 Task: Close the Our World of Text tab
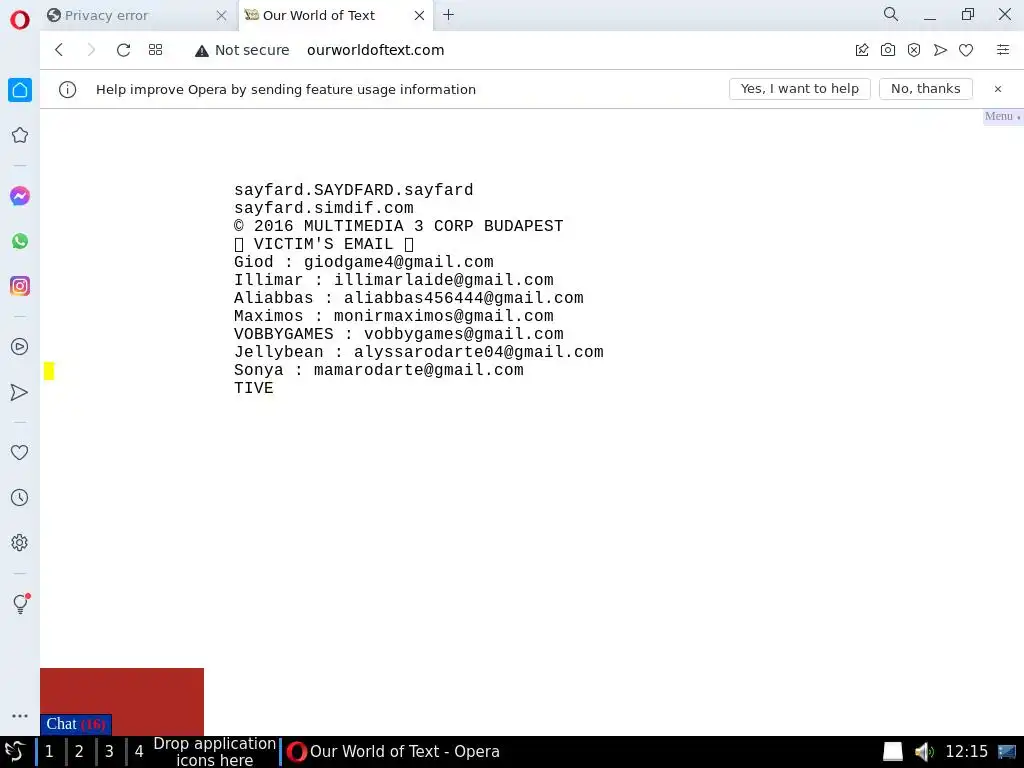(x=419, y=16)
